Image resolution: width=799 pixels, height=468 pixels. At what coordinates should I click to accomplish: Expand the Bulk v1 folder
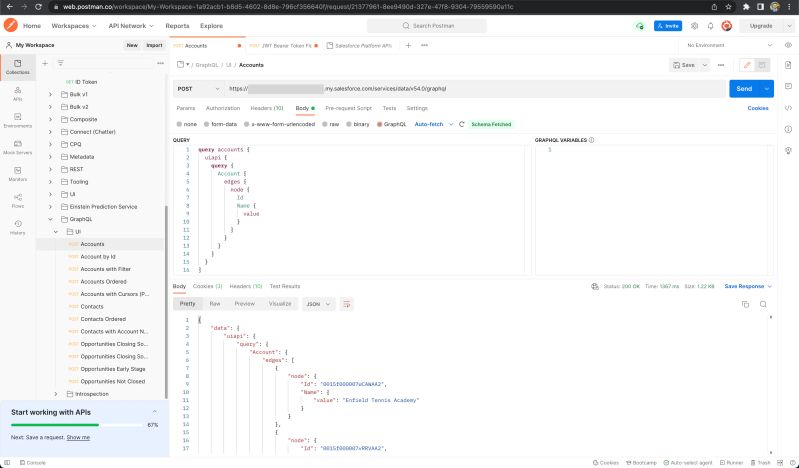[x=50, y=94]
